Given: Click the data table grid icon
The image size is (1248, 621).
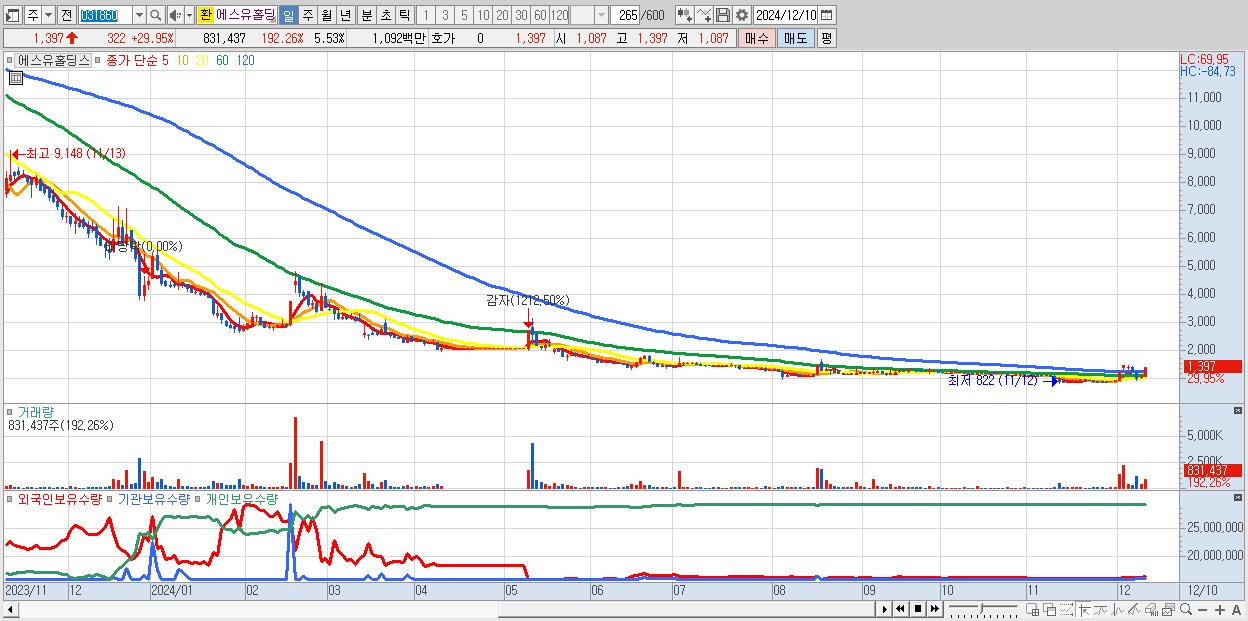Looking at the screenshot, I should tap(16, 77).
